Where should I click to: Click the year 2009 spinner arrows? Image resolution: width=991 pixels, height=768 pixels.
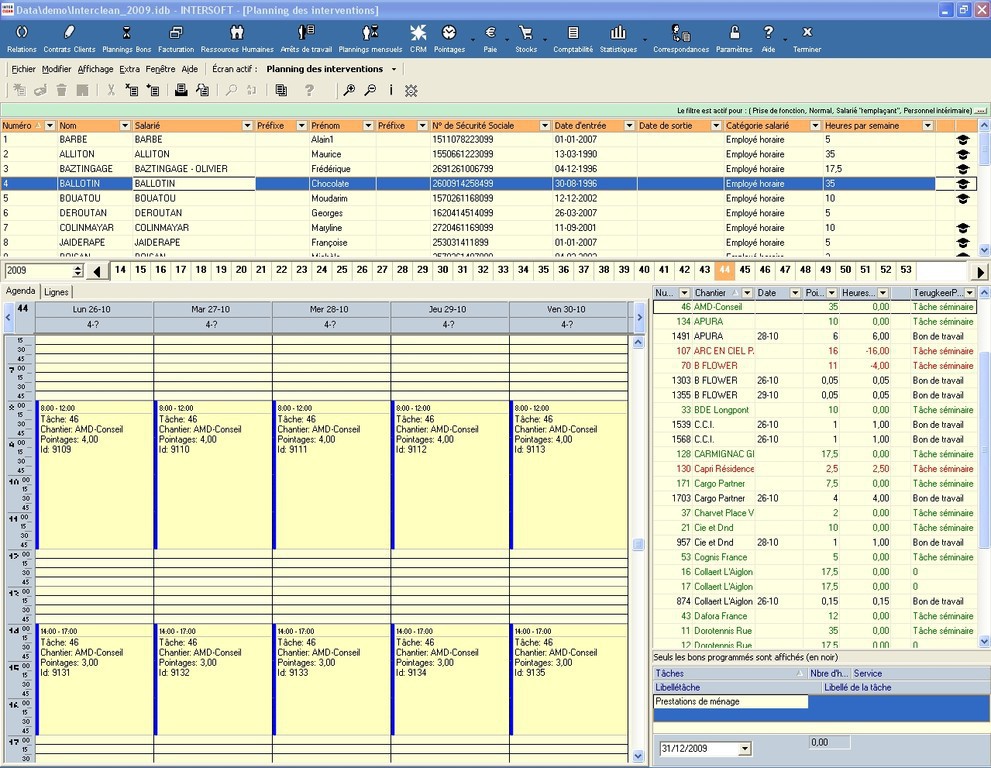pyautogui.click(x=78, y=271)
